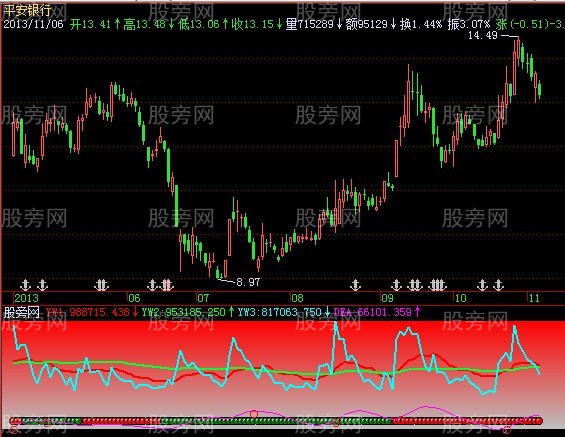This screenshot has height=437, width=565.
Task: Click the red circle marker at the bottom-right DEA trough
Action: [507, 429]
